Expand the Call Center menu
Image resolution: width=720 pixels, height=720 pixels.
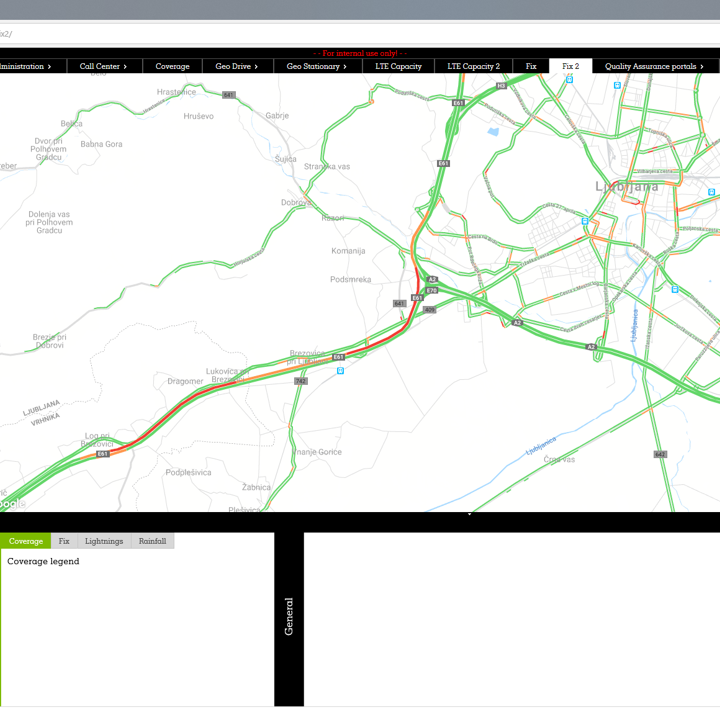pyautogui.click(x=103, y=66)
